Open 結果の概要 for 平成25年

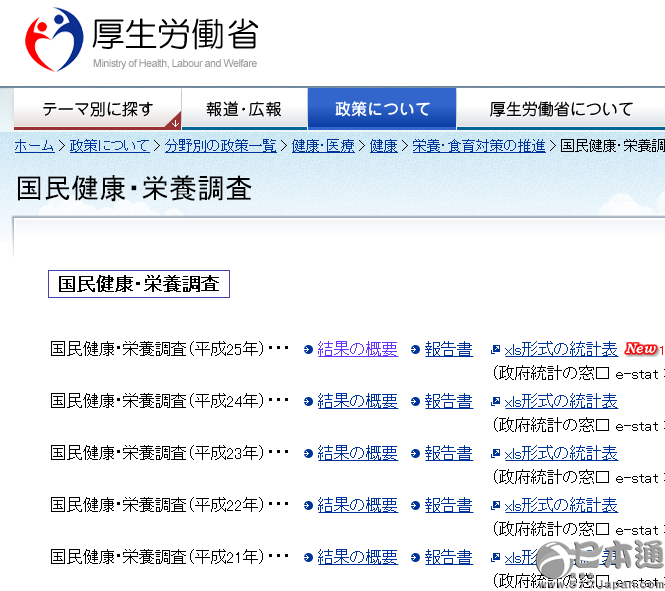[x=358, y=349]
